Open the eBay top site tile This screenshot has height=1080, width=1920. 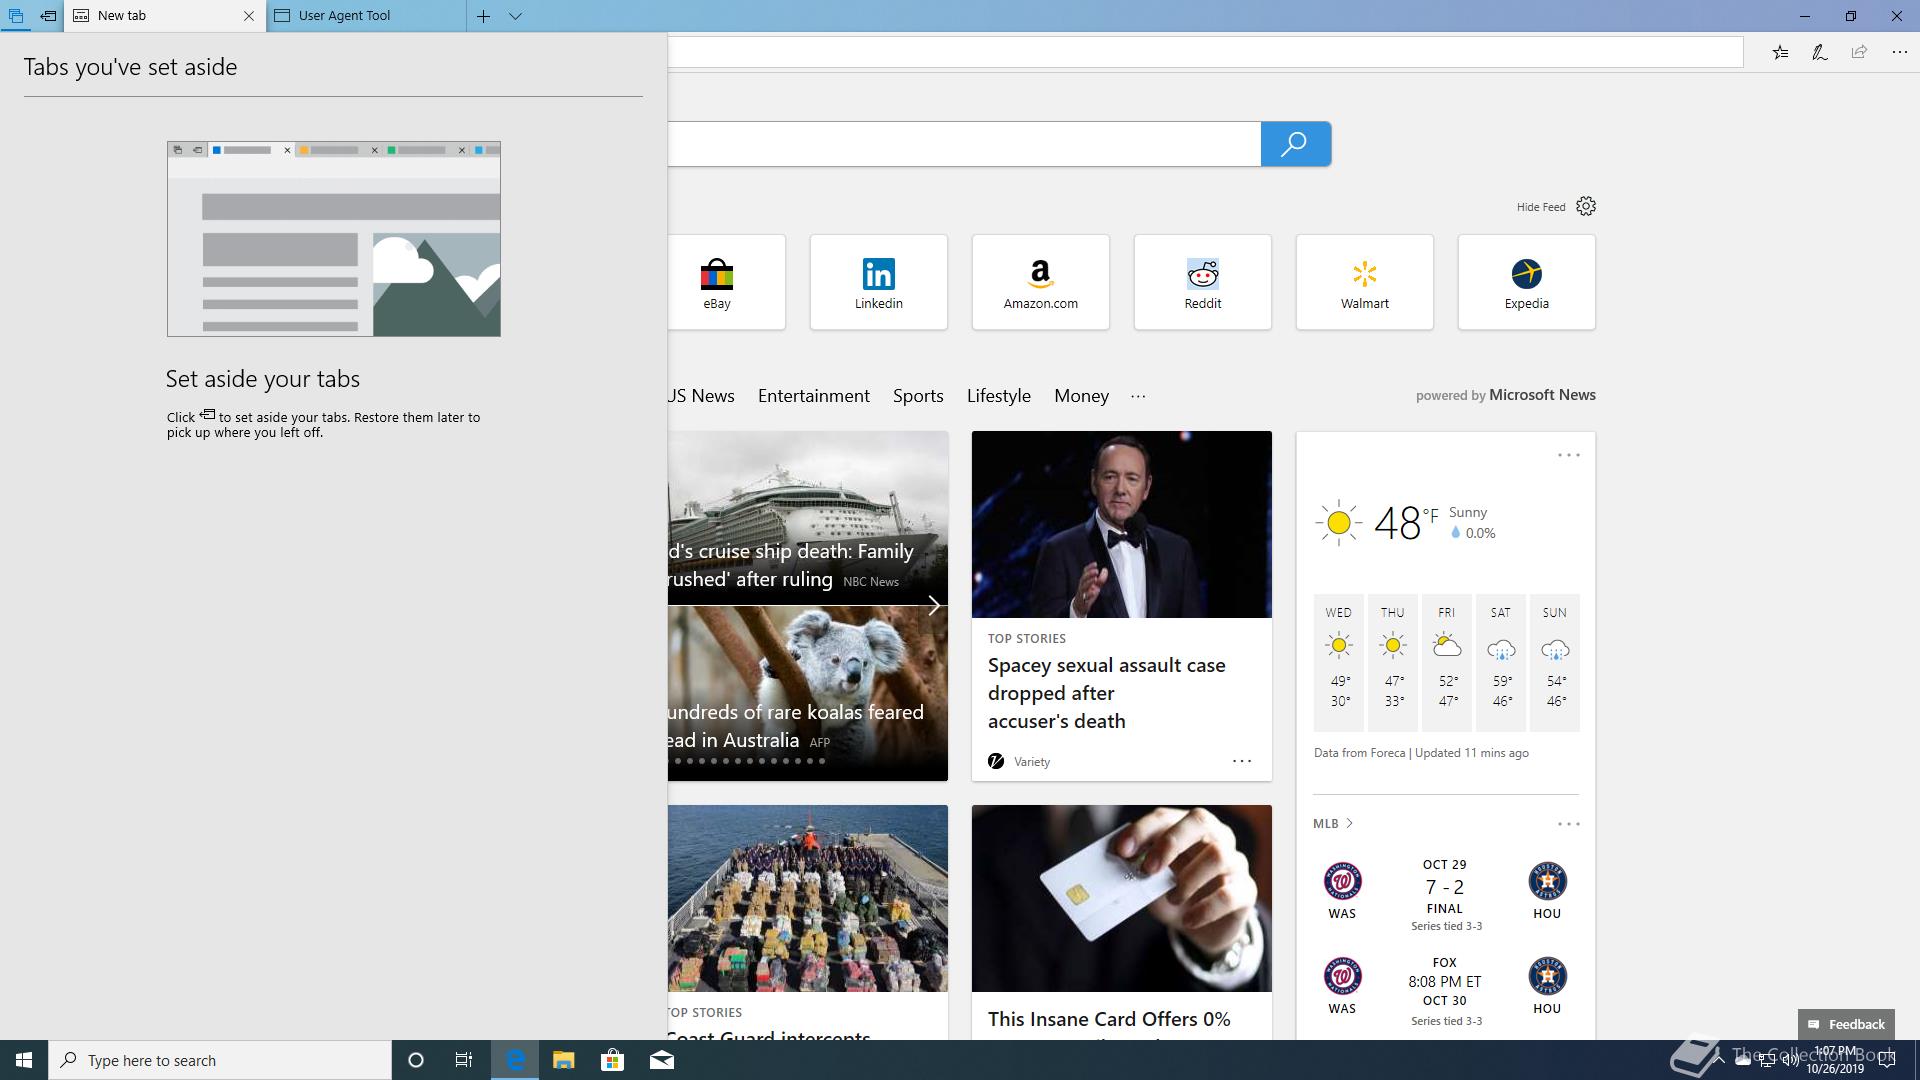tap(726, 282)
